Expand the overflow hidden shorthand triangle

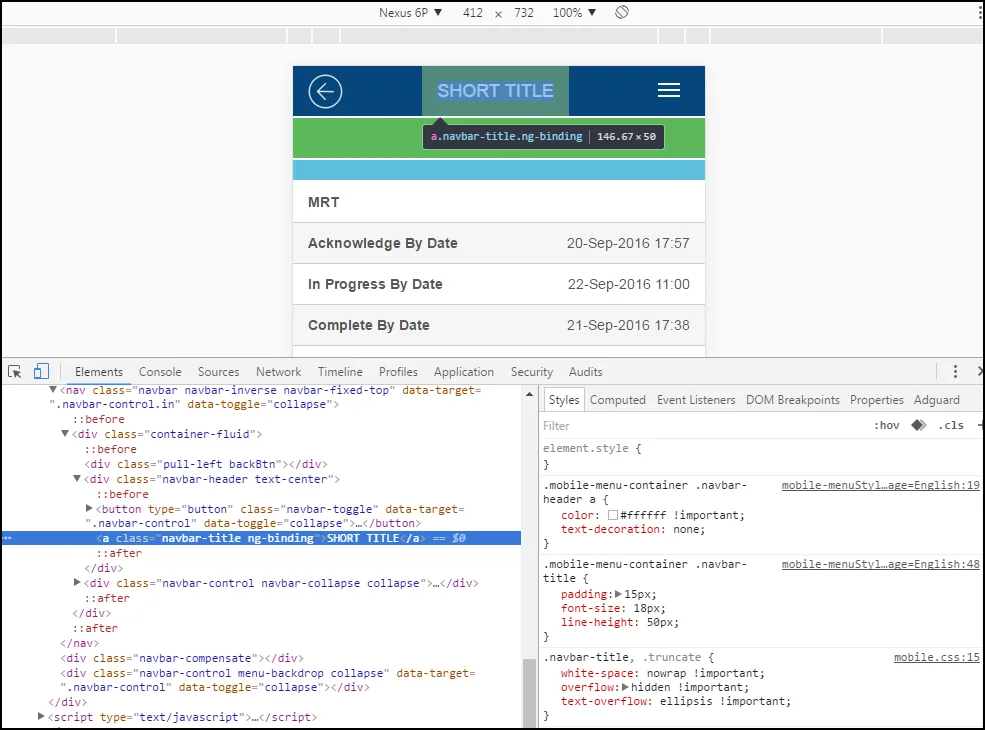pyautogui.click(x=625, y=687)
